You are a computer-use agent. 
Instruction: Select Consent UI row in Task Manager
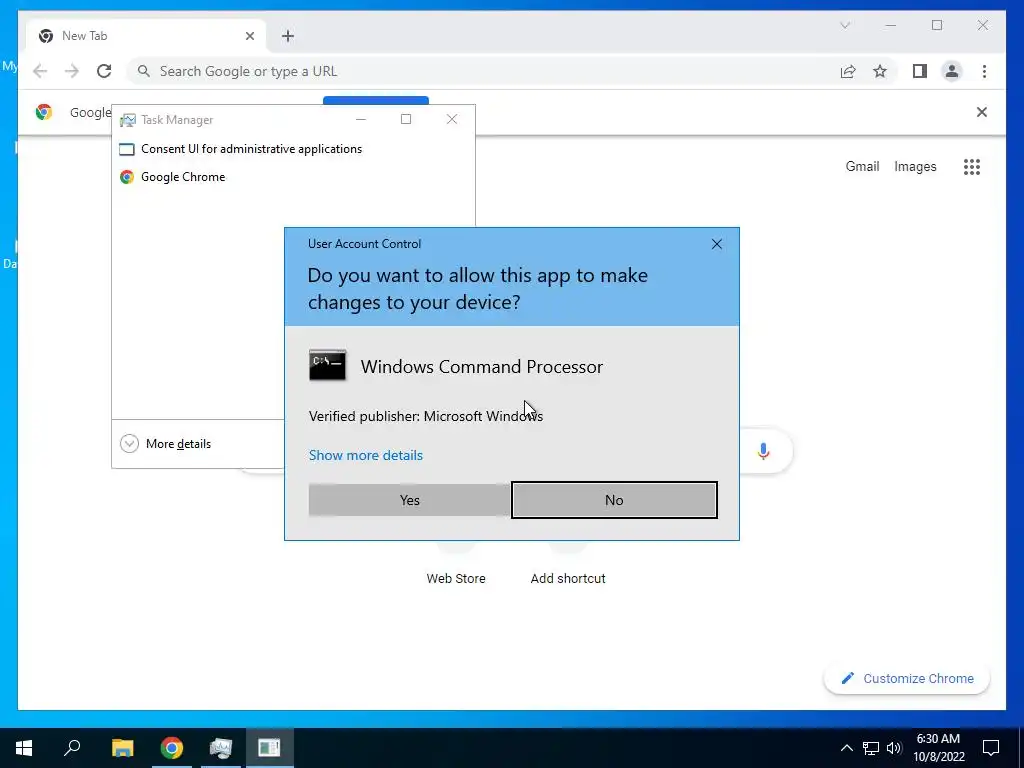click(x=293, y=149)
